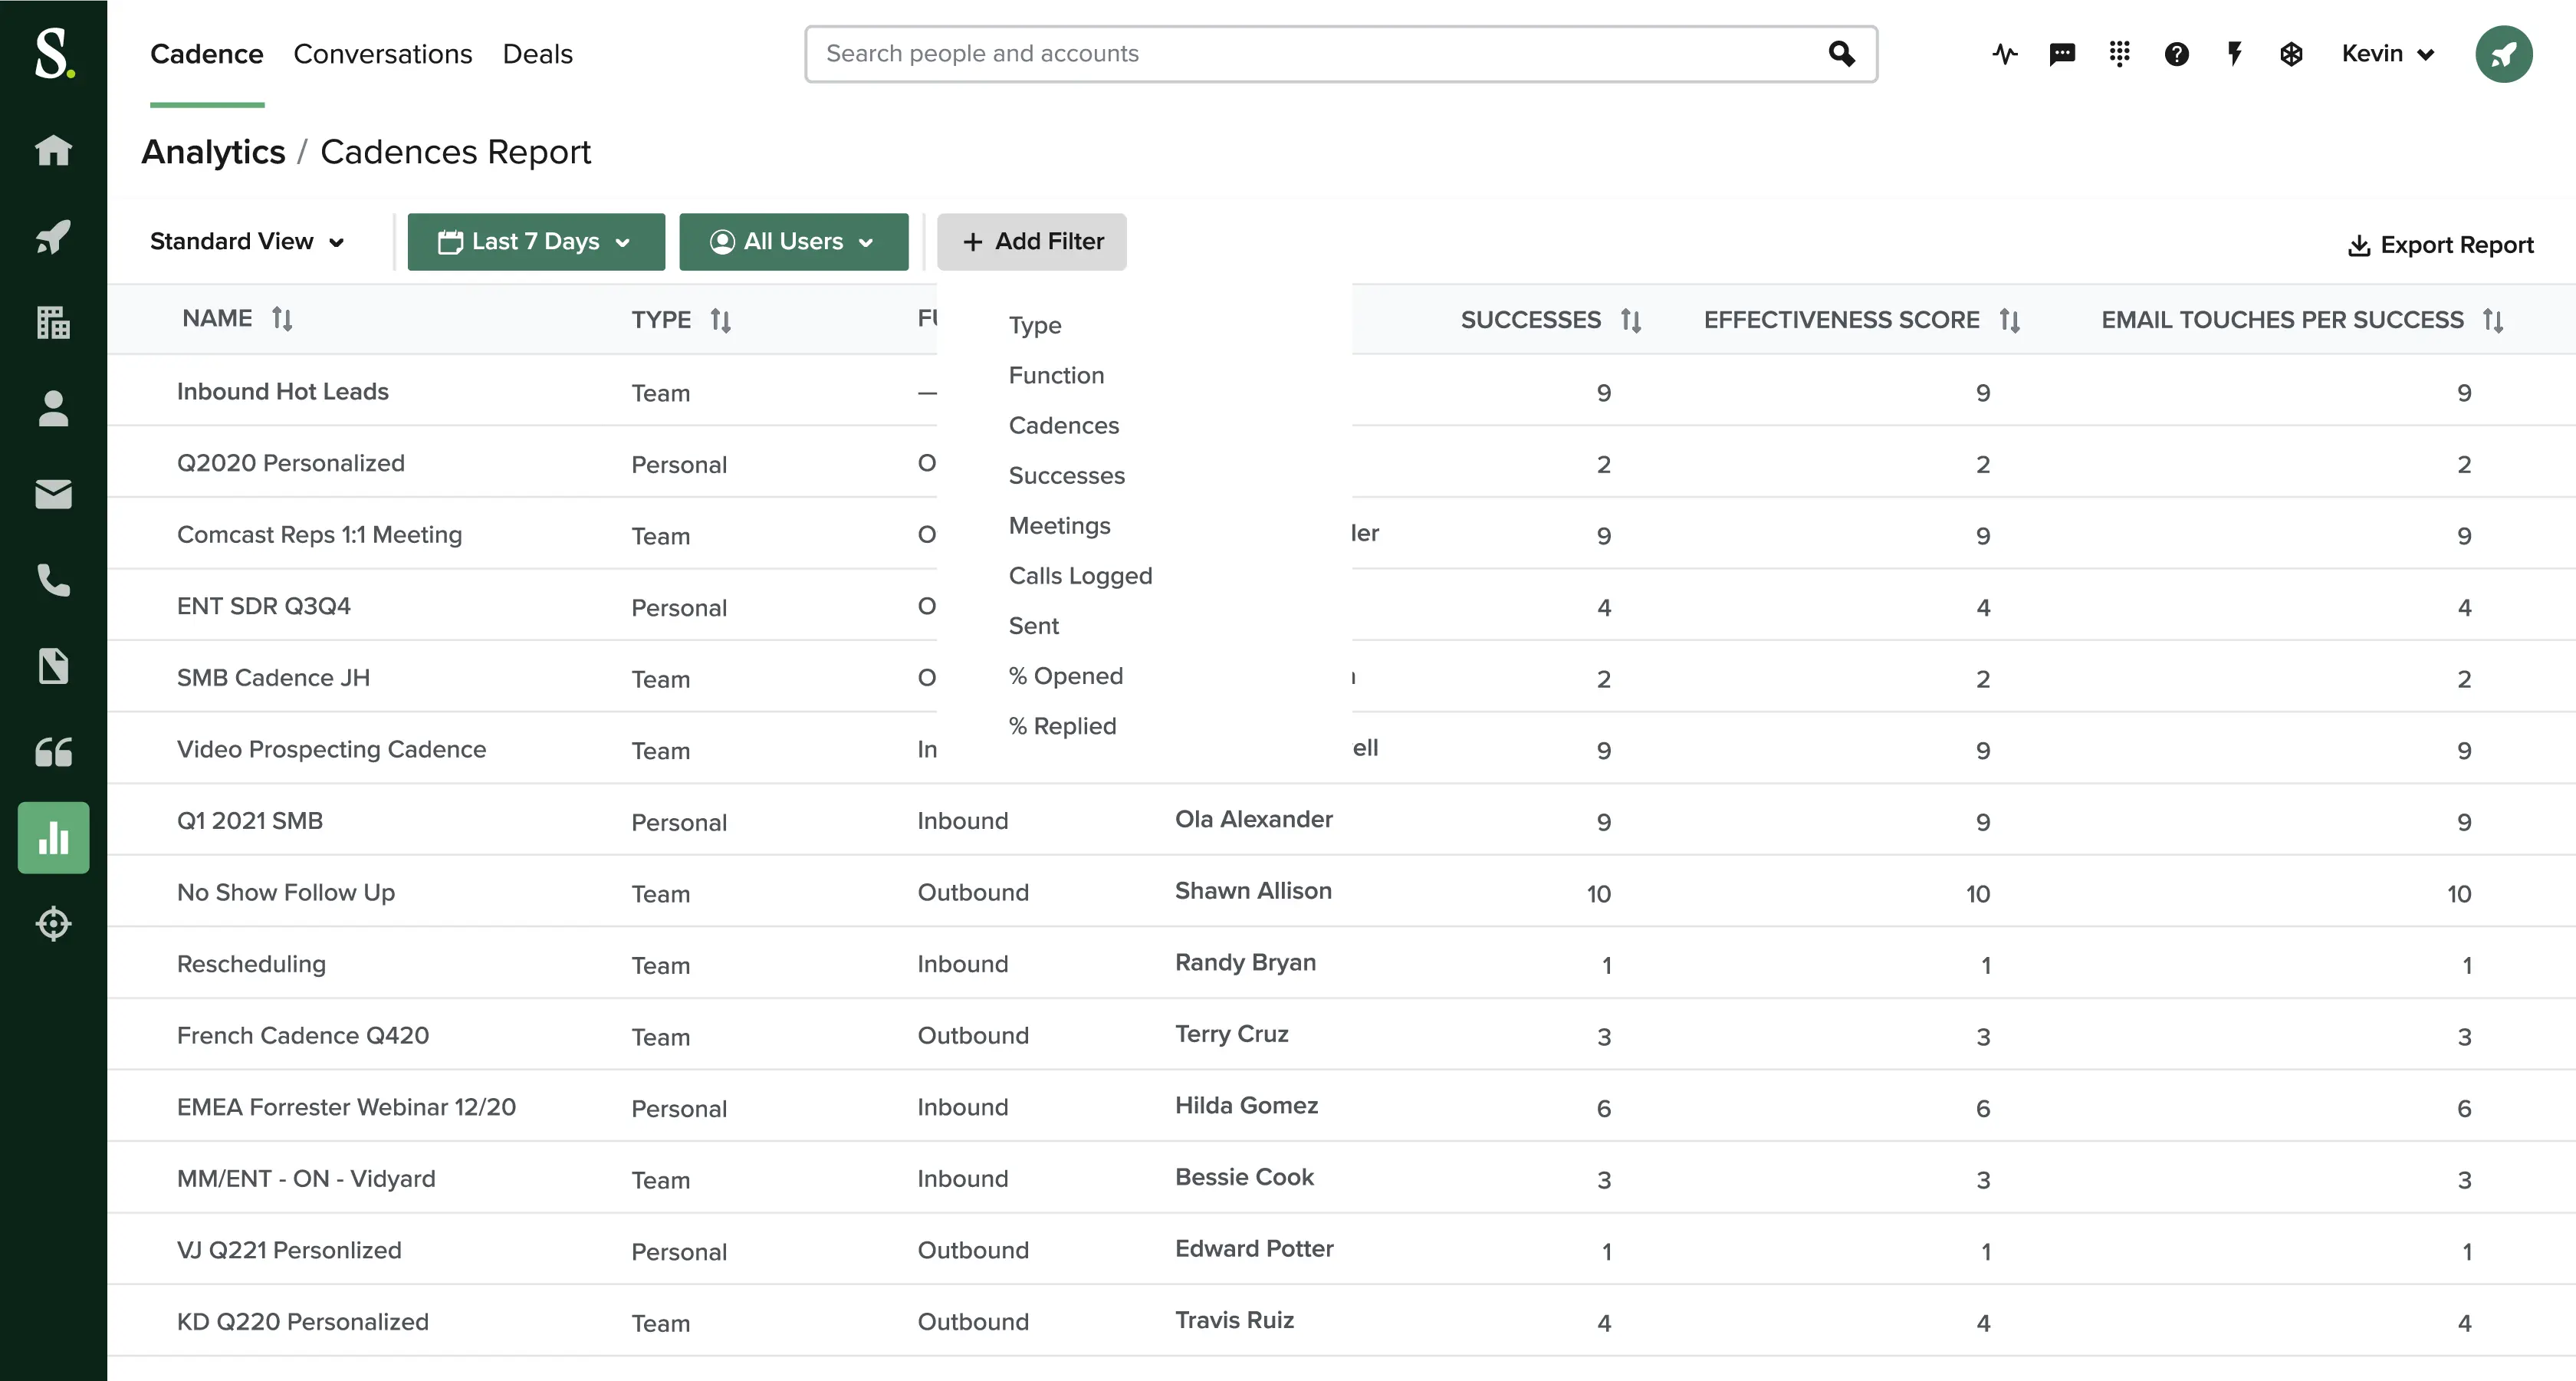Open the KD Q220 Personalized cadence
Viewport: 2576px width, 1381px height.
click(302, 1321)
